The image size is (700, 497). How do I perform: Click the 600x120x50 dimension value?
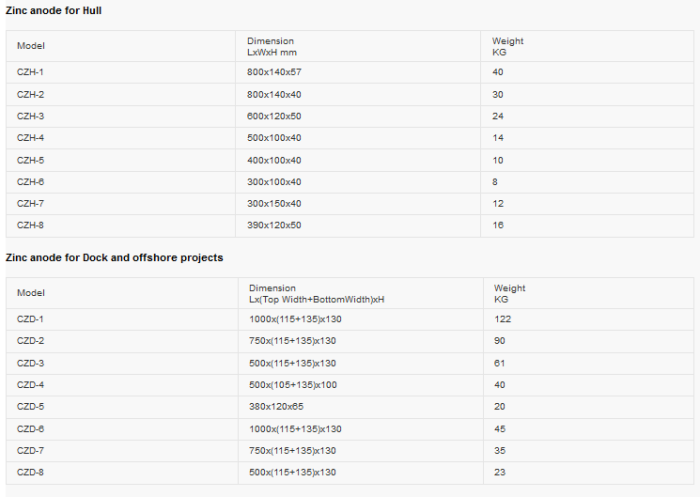(x=274, y=116)
